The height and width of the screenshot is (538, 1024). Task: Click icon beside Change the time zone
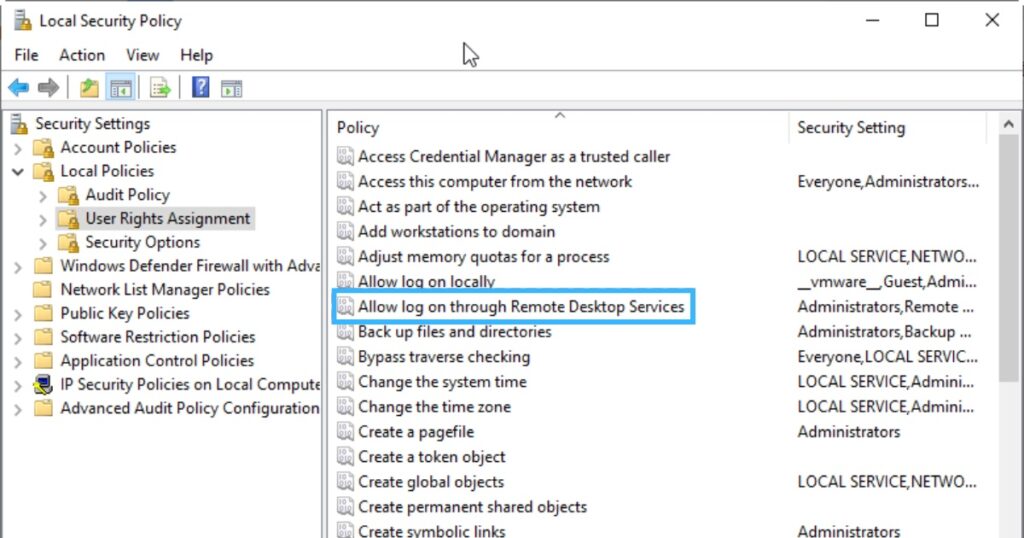pyautogui.click(x=345, y=407)
